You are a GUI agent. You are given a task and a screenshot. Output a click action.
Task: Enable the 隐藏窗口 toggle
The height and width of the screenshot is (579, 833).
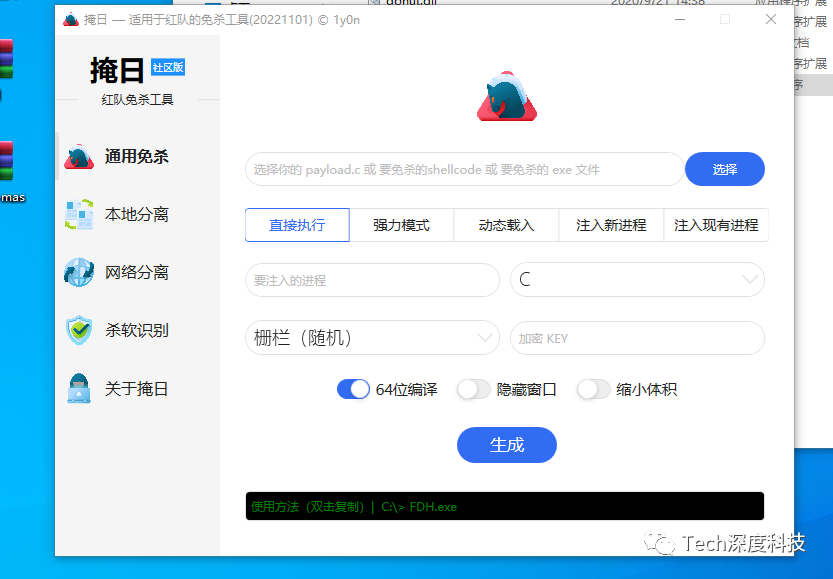tap(473, 389)
